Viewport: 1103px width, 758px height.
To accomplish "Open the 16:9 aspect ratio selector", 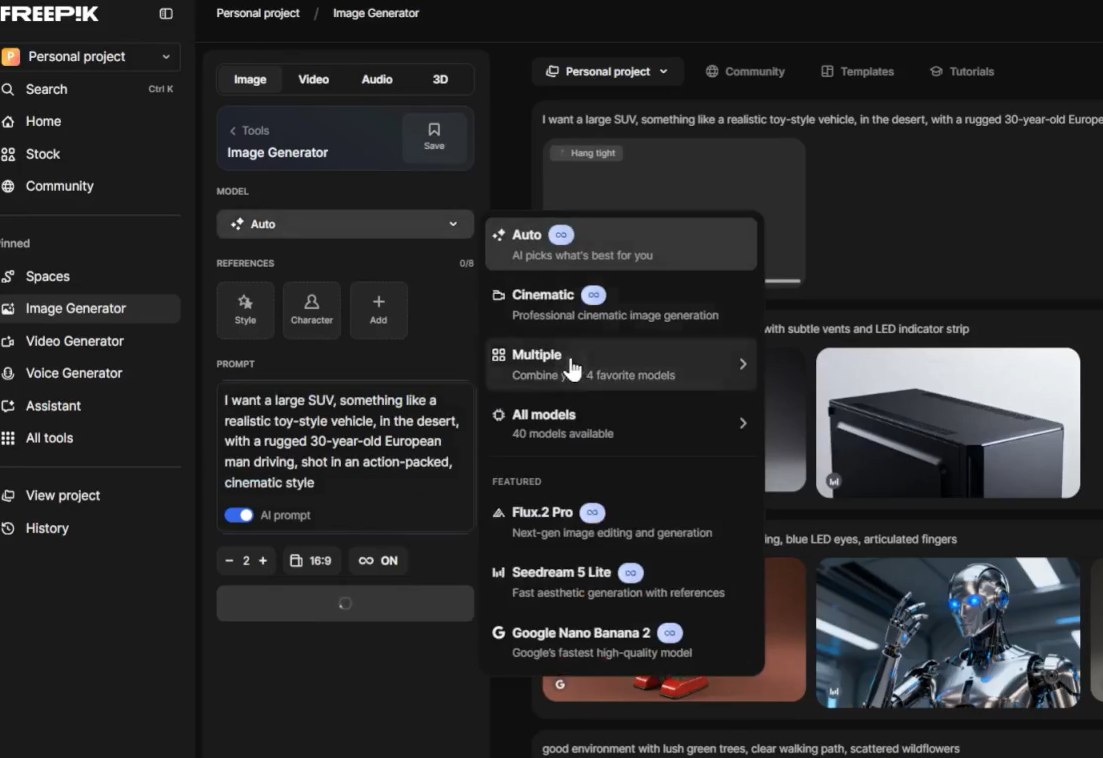I will click(310, 561).
